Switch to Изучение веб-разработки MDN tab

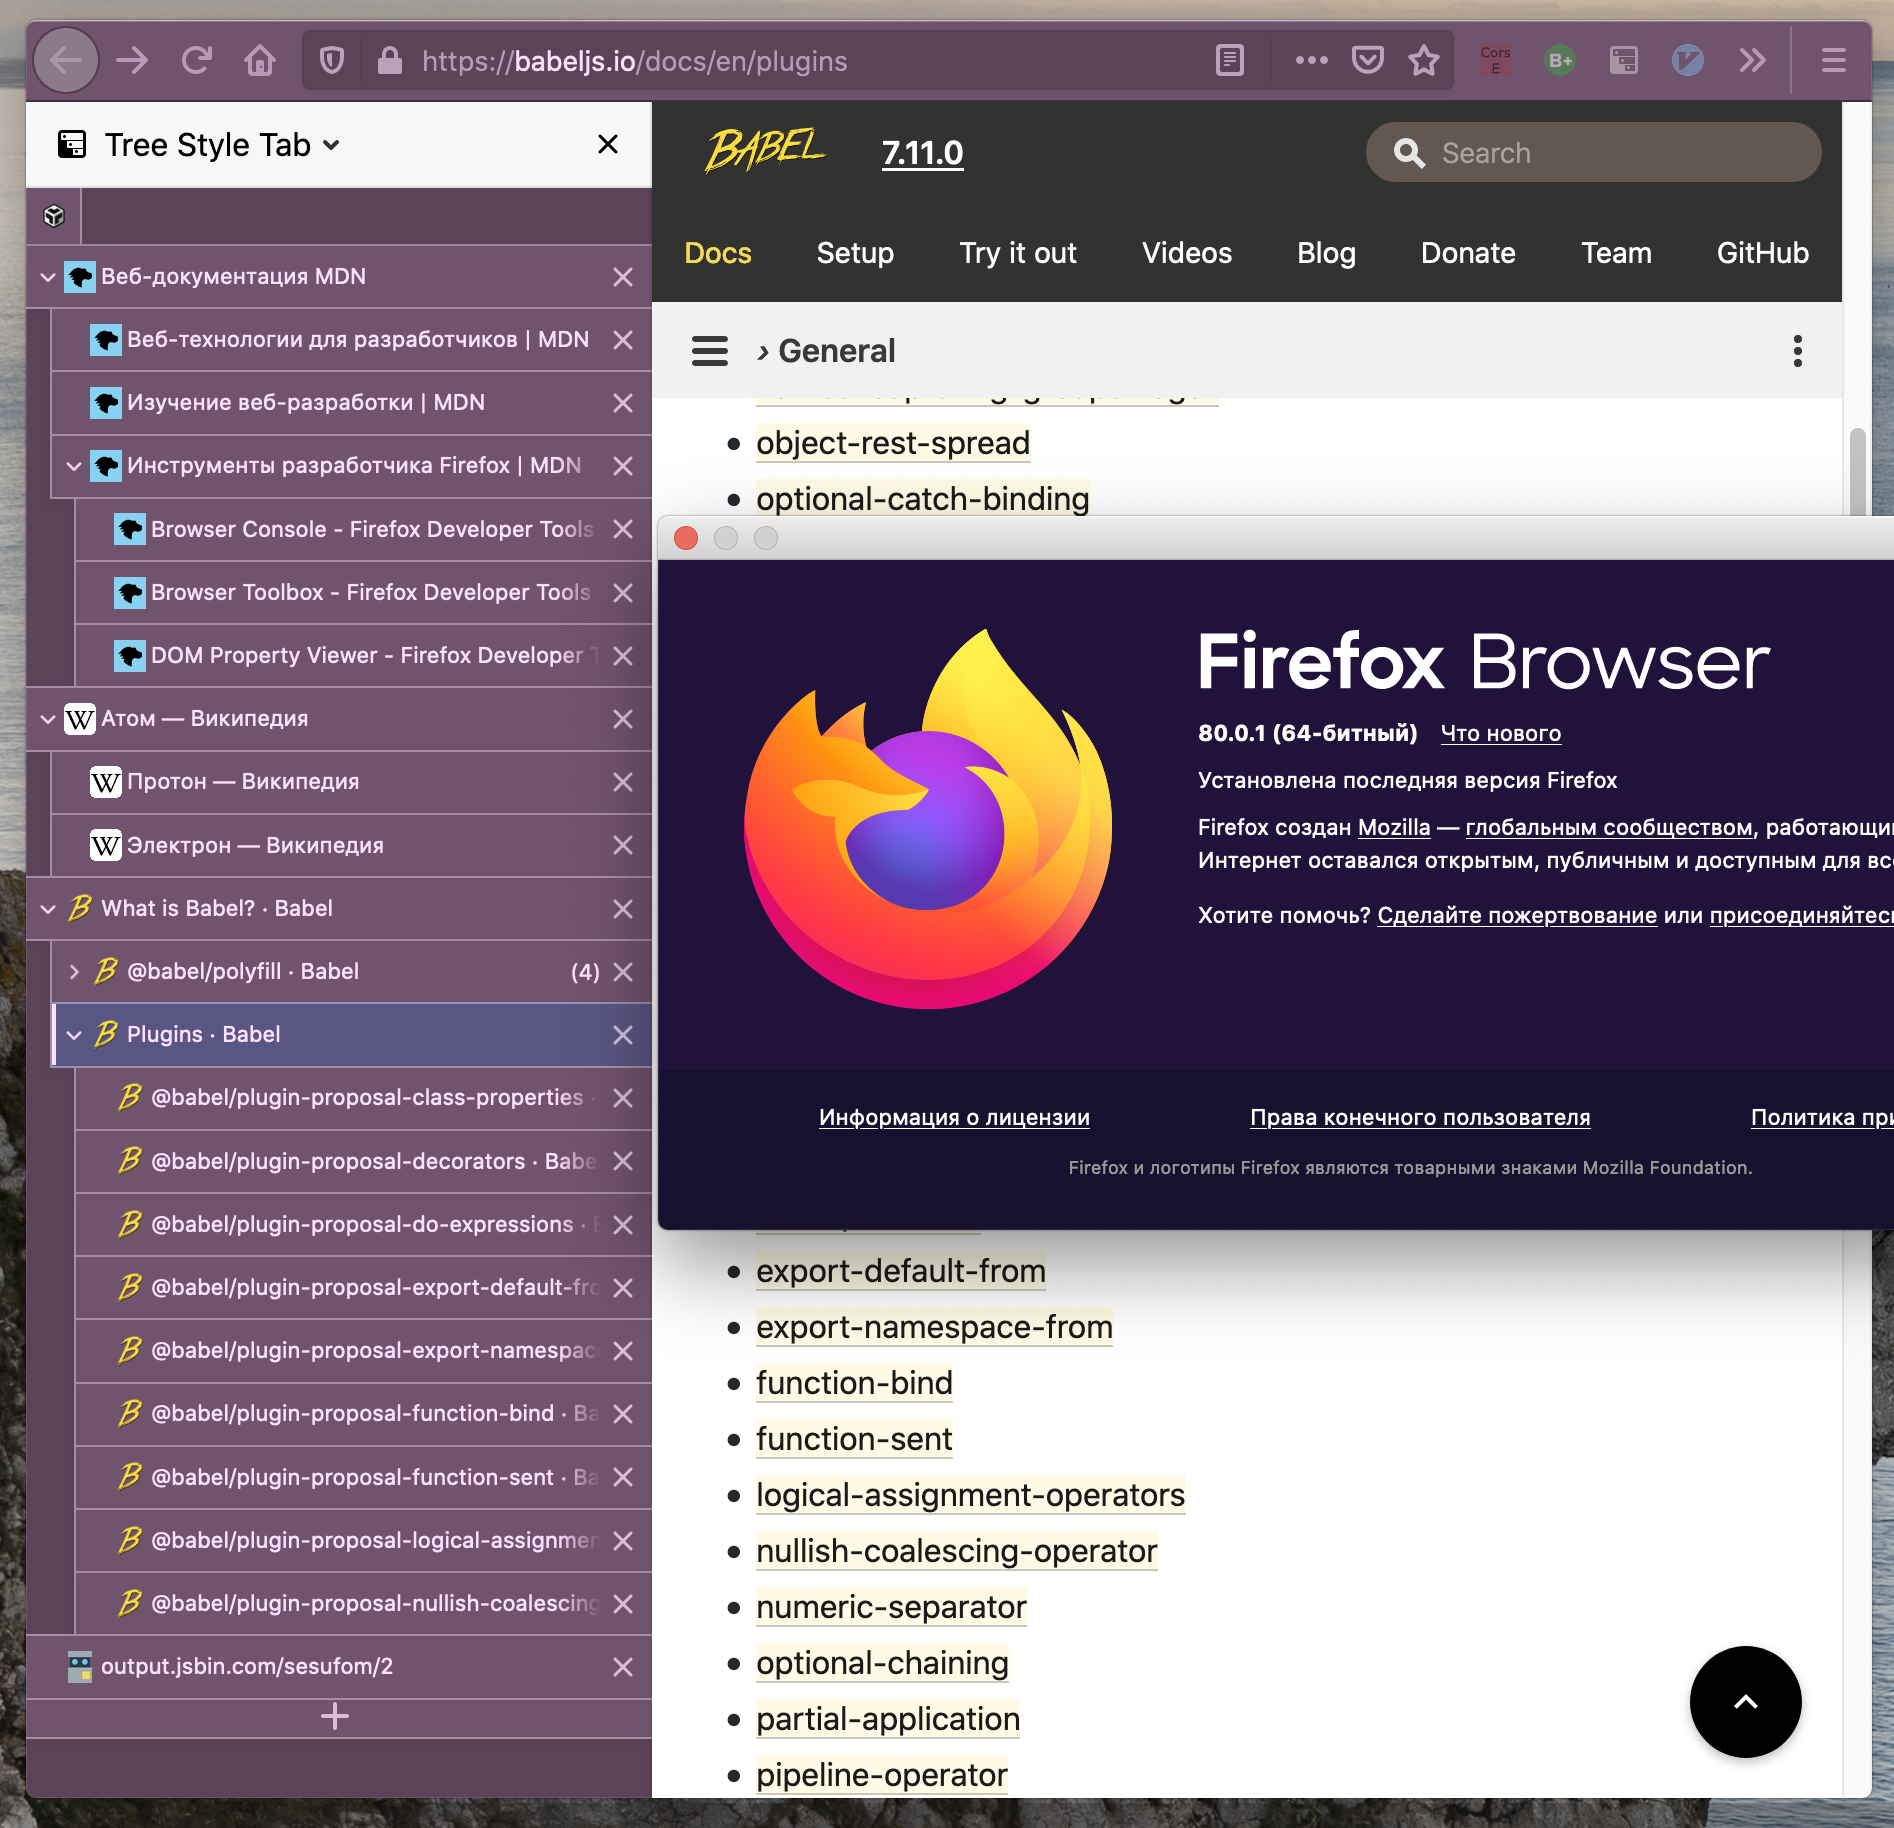(x=351, y=403)
